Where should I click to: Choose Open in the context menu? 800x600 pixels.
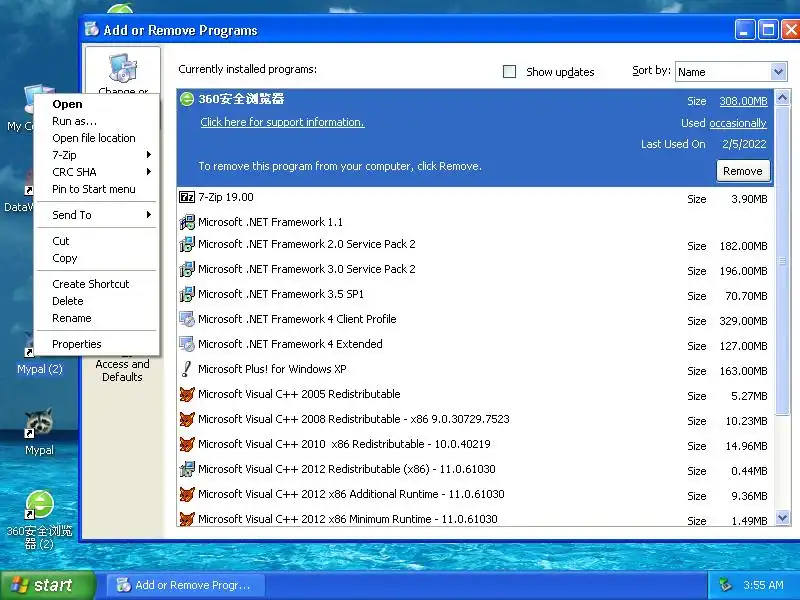pos(96,104)
